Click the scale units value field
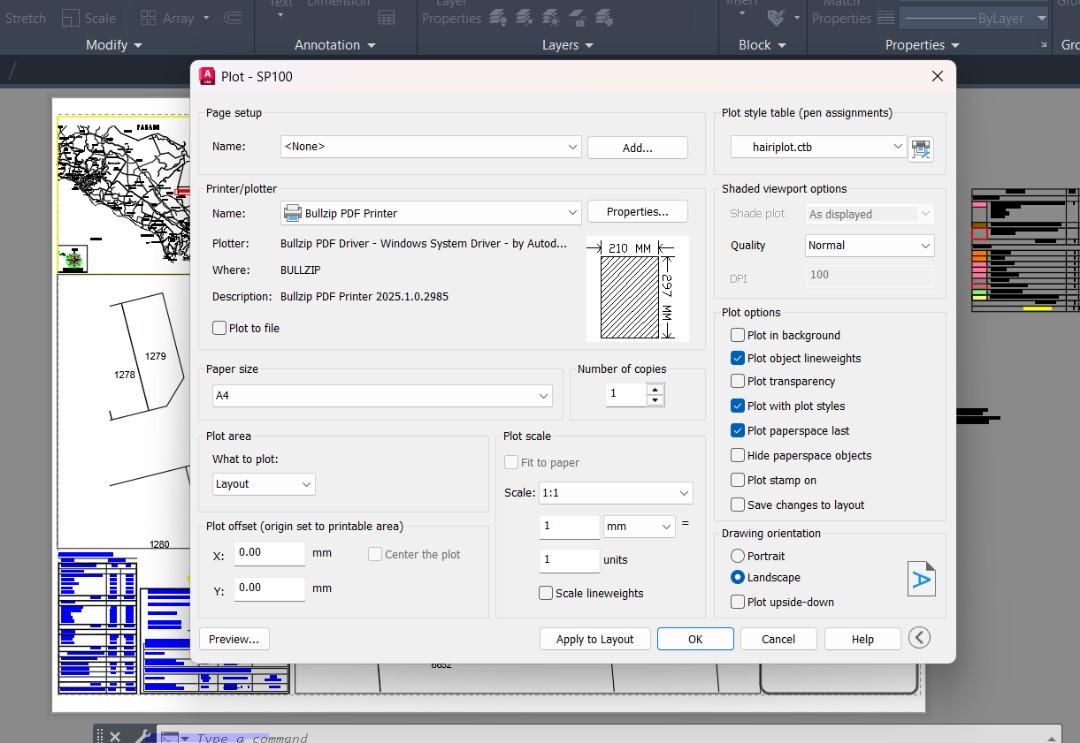Viewport: 1080px width, 743px height. [x=570, y=560]
